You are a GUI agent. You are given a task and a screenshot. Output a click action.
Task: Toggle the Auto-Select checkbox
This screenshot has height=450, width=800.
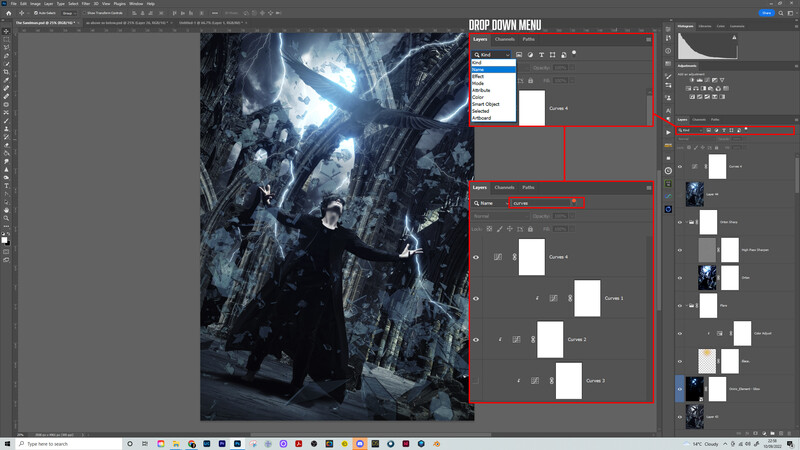pos(36,13)
